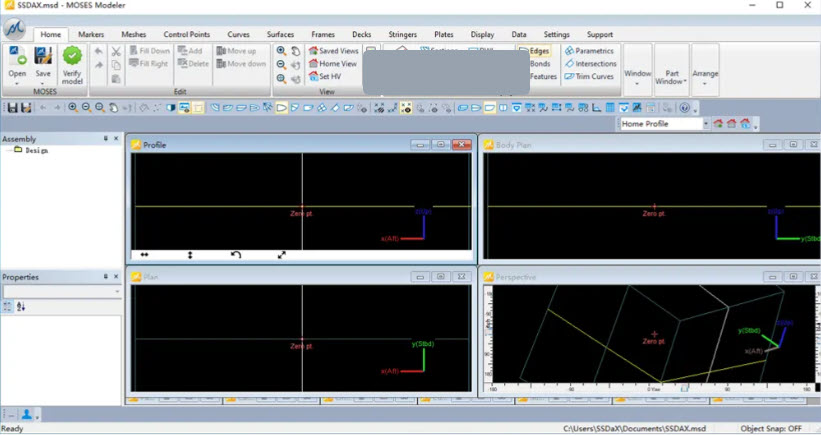Switch to the Settings tab
The width and height of the screenshot is (821, 435).
tap(556, 35)
